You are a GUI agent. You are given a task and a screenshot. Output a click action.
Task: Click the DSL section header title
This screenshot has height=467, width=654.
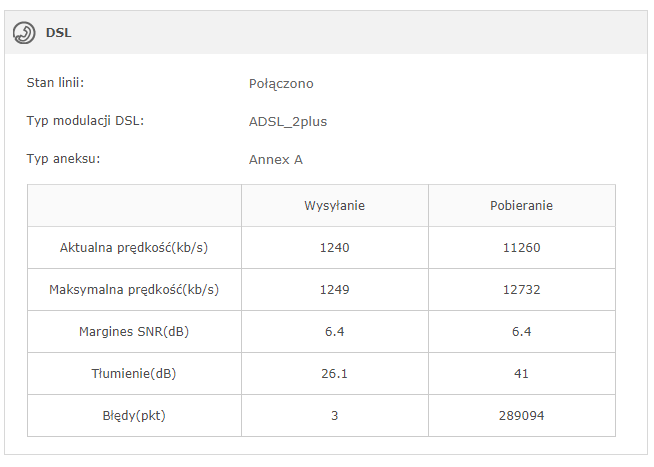tap(58, 33)
